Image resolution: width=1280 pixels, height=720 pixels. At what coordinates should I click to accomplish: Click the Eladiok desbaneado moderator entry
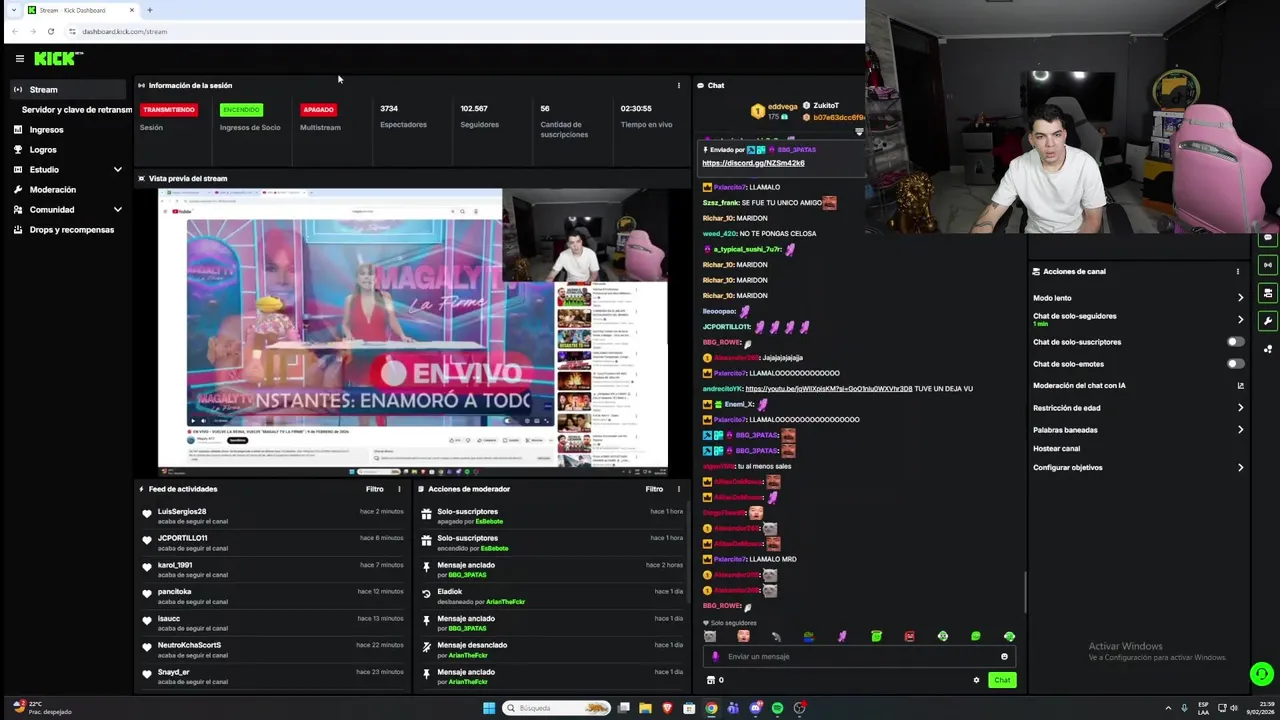click(x=552, y=596)
